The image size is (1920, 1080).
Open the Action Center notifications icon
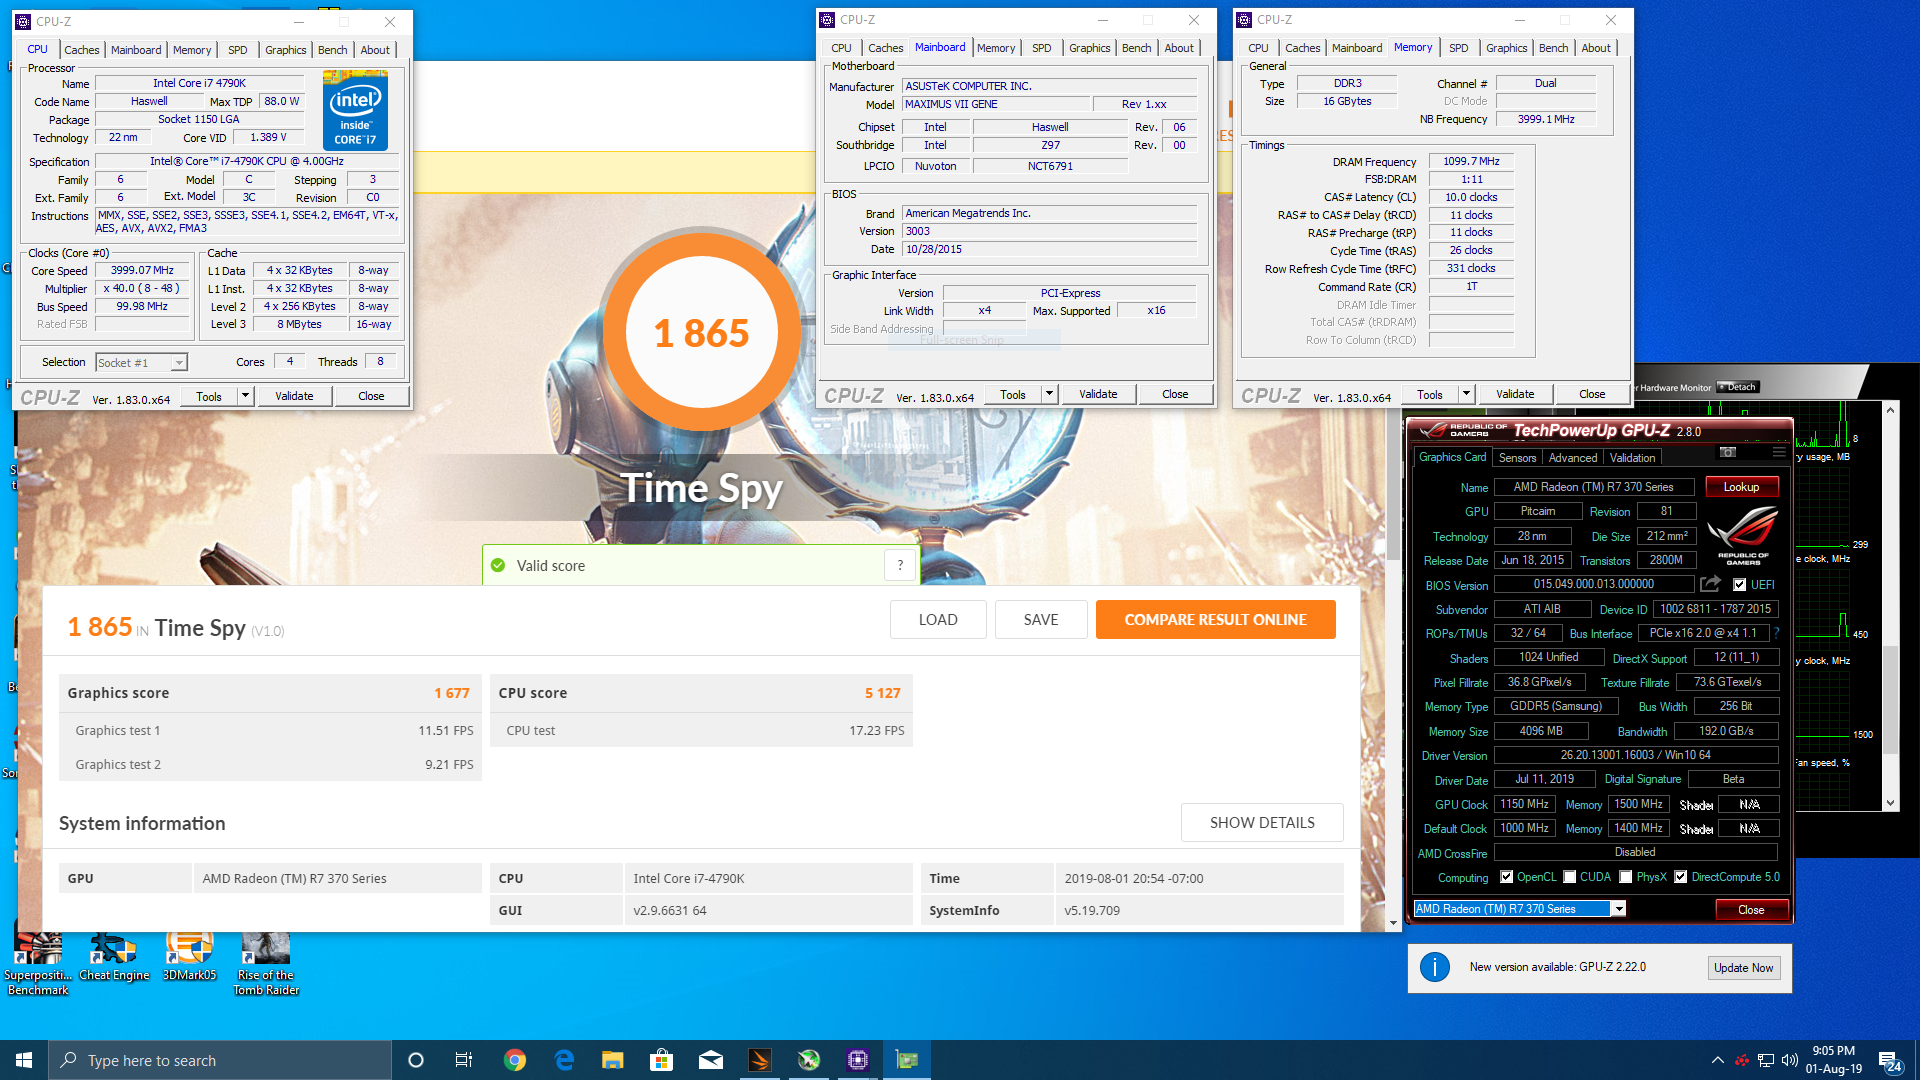[1890, 1060]
